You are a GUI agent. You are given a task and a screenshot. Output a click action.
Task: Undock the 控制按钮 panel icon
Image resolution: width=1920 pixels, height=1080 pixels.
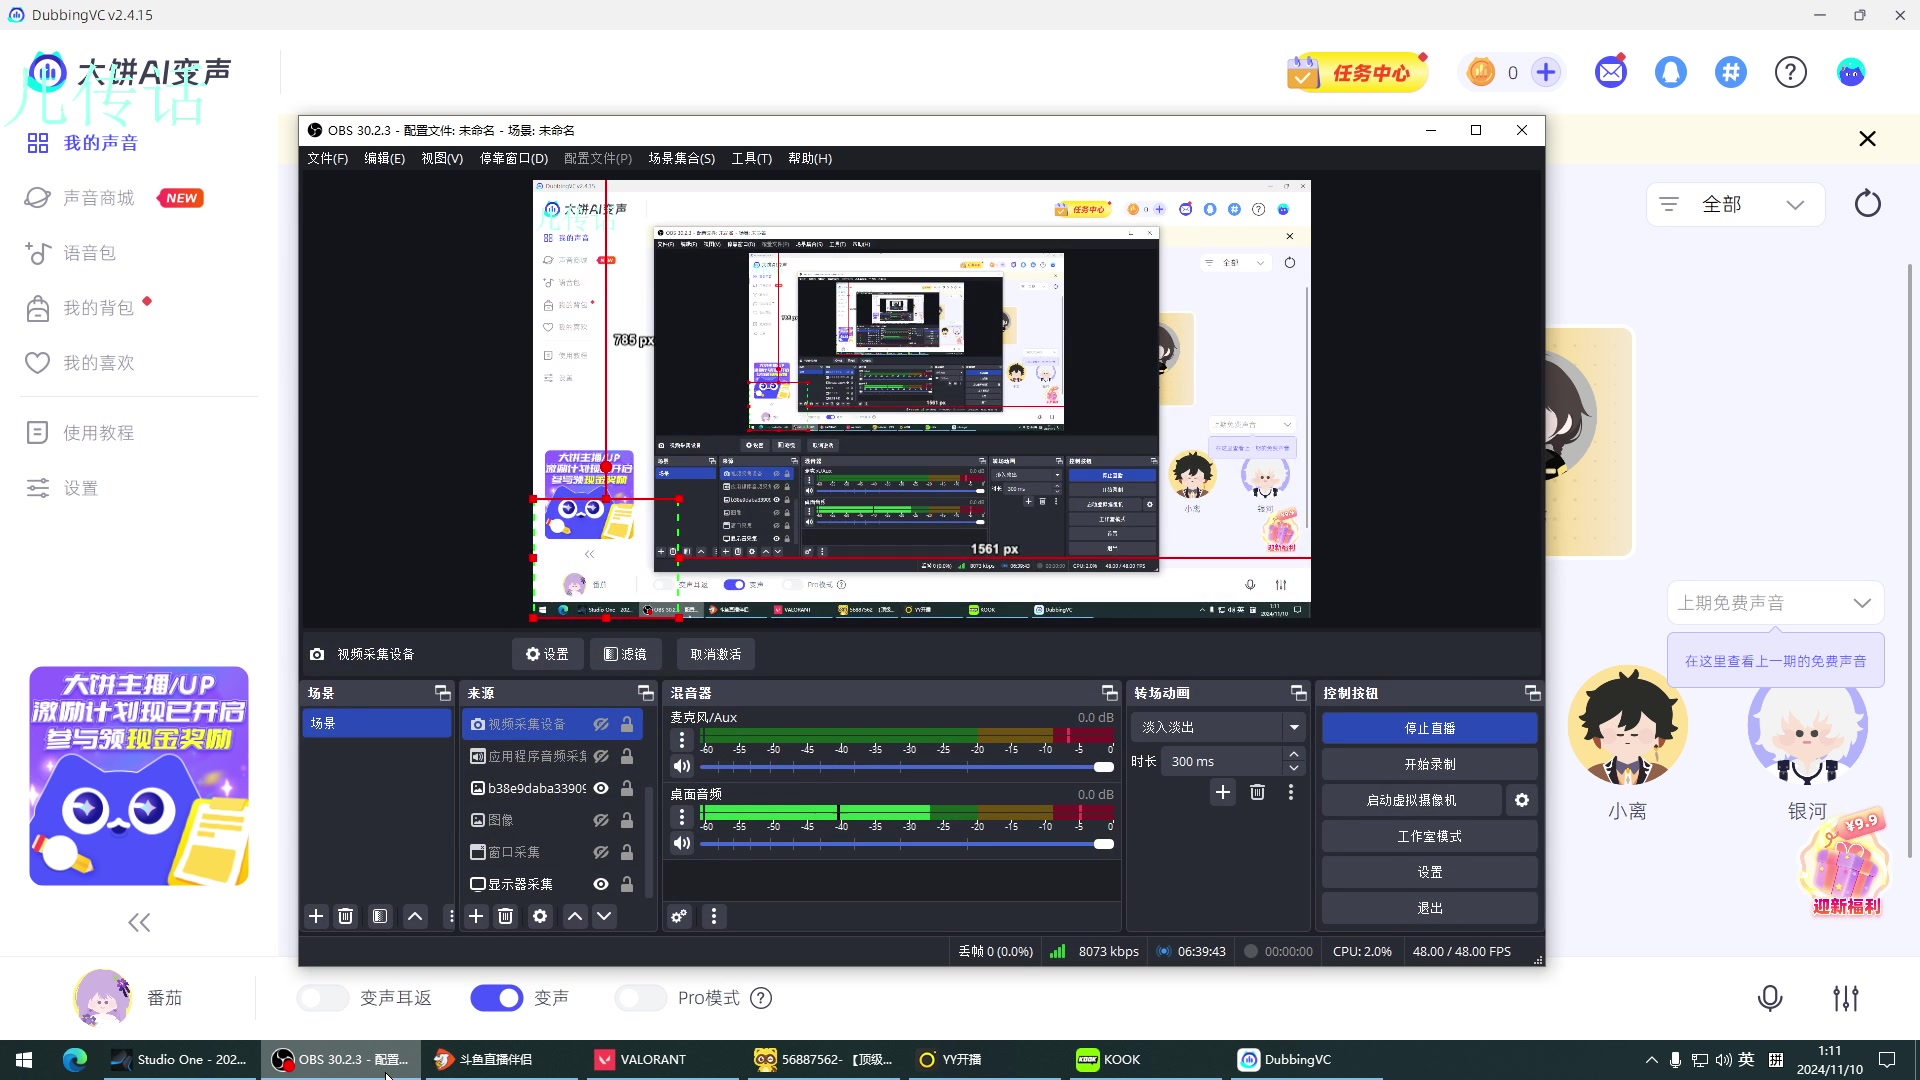[1532, 693]
